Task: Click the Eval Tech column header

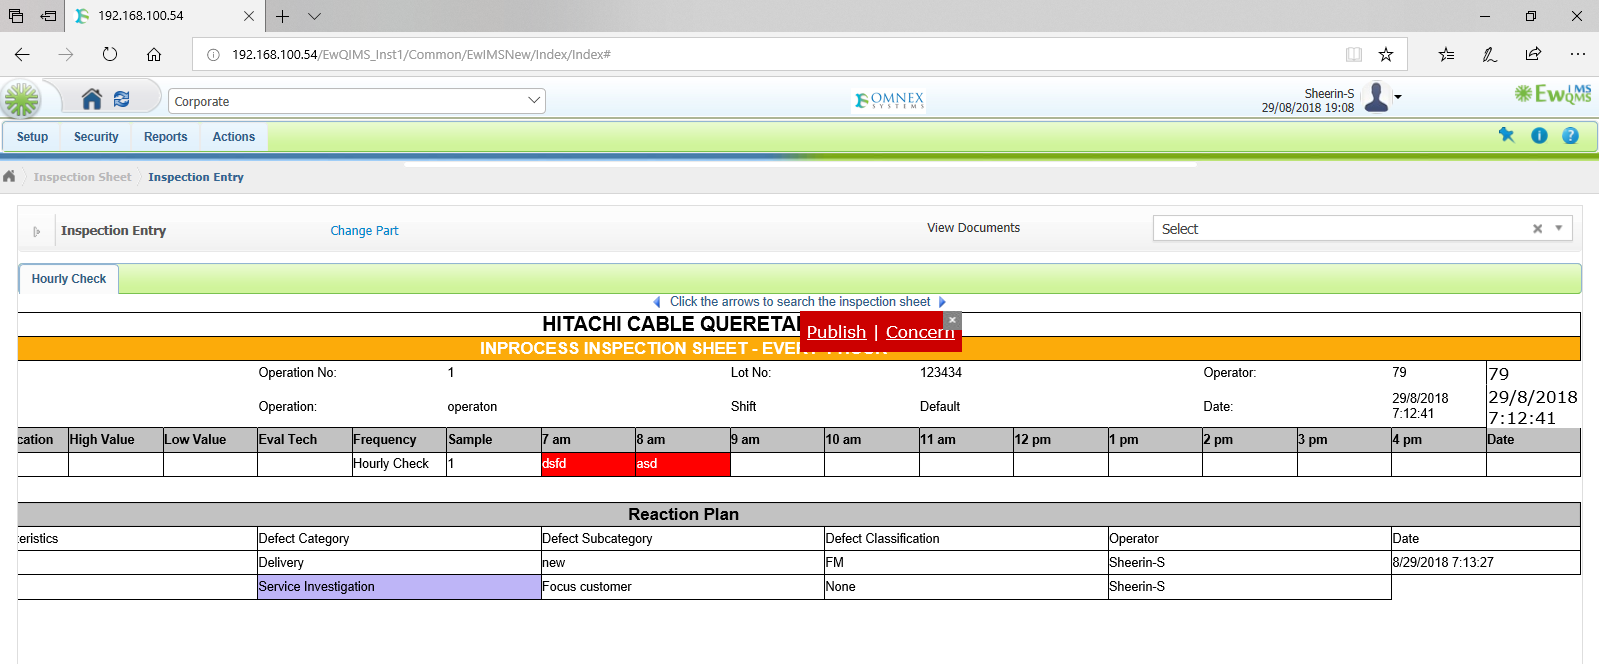Action: tap(305, 440)
